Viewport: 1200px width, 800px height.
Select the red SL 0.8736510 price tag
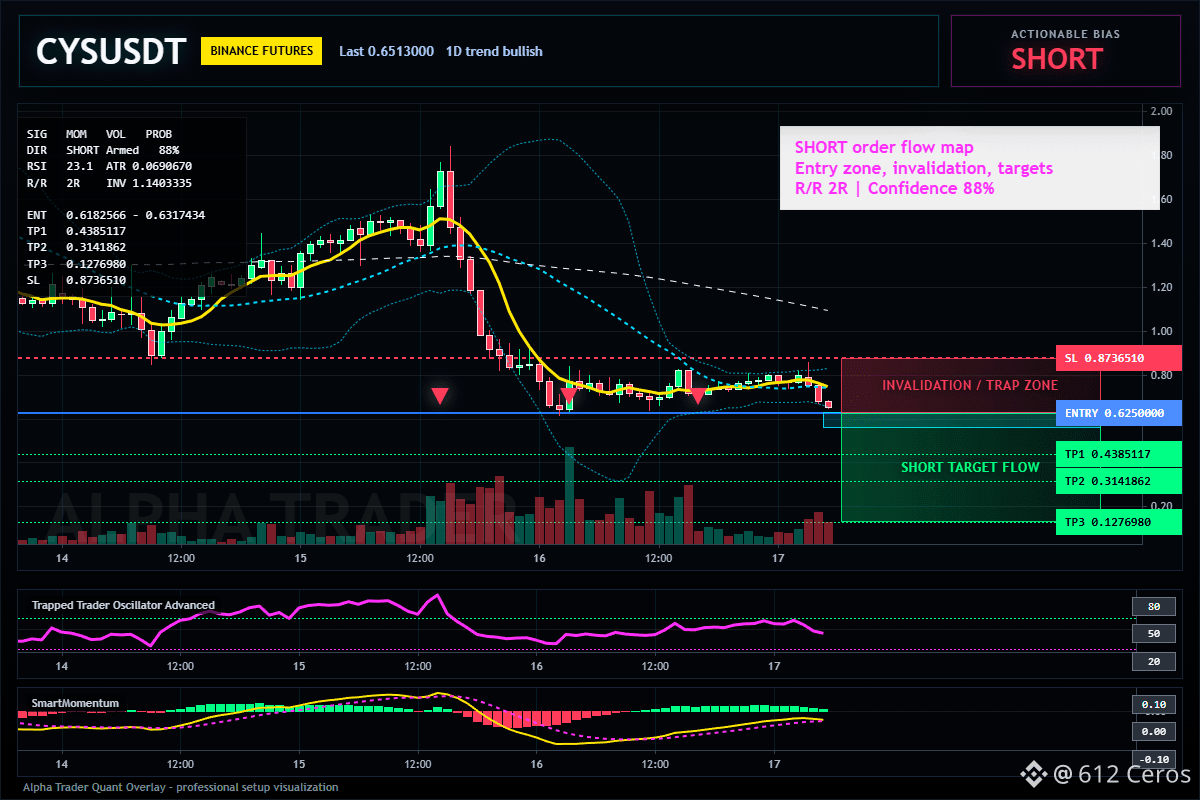(x=1119, y=358)
